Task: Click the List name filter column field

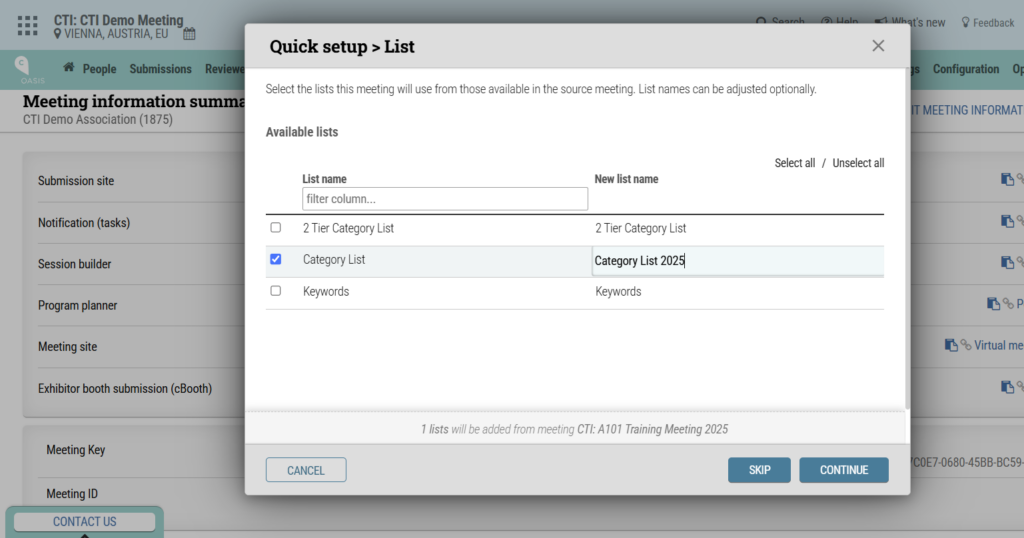Action: coord(445,199)
